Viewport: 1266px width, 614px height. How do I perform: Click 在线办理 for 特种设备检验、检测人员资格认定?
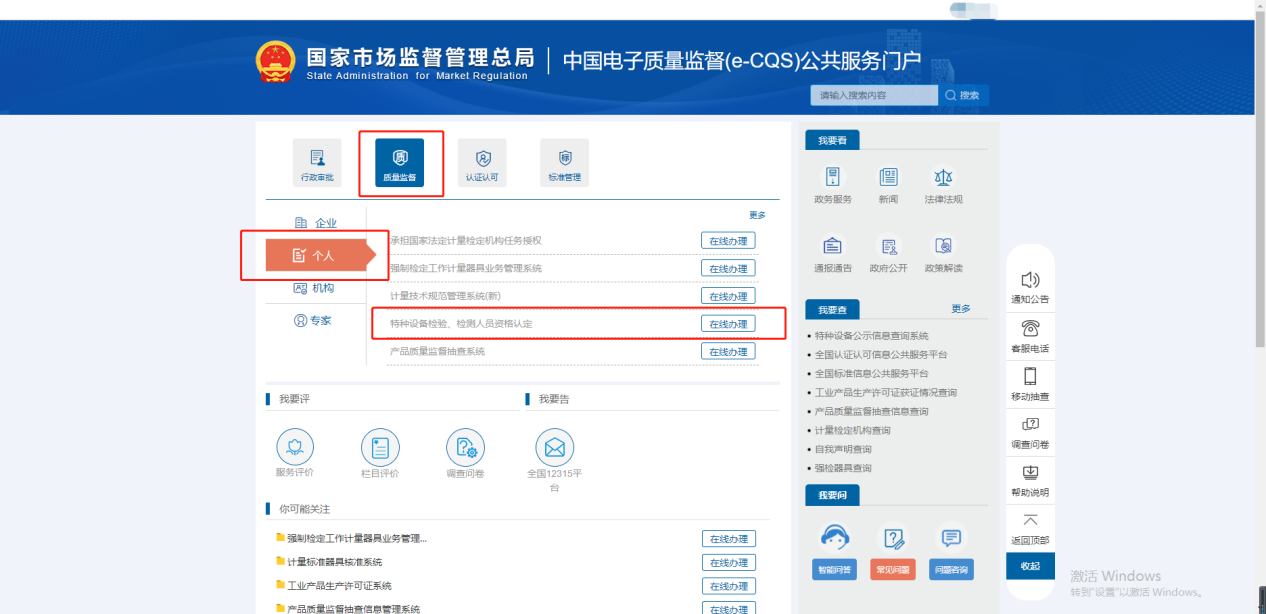click(x=727, y=324)
